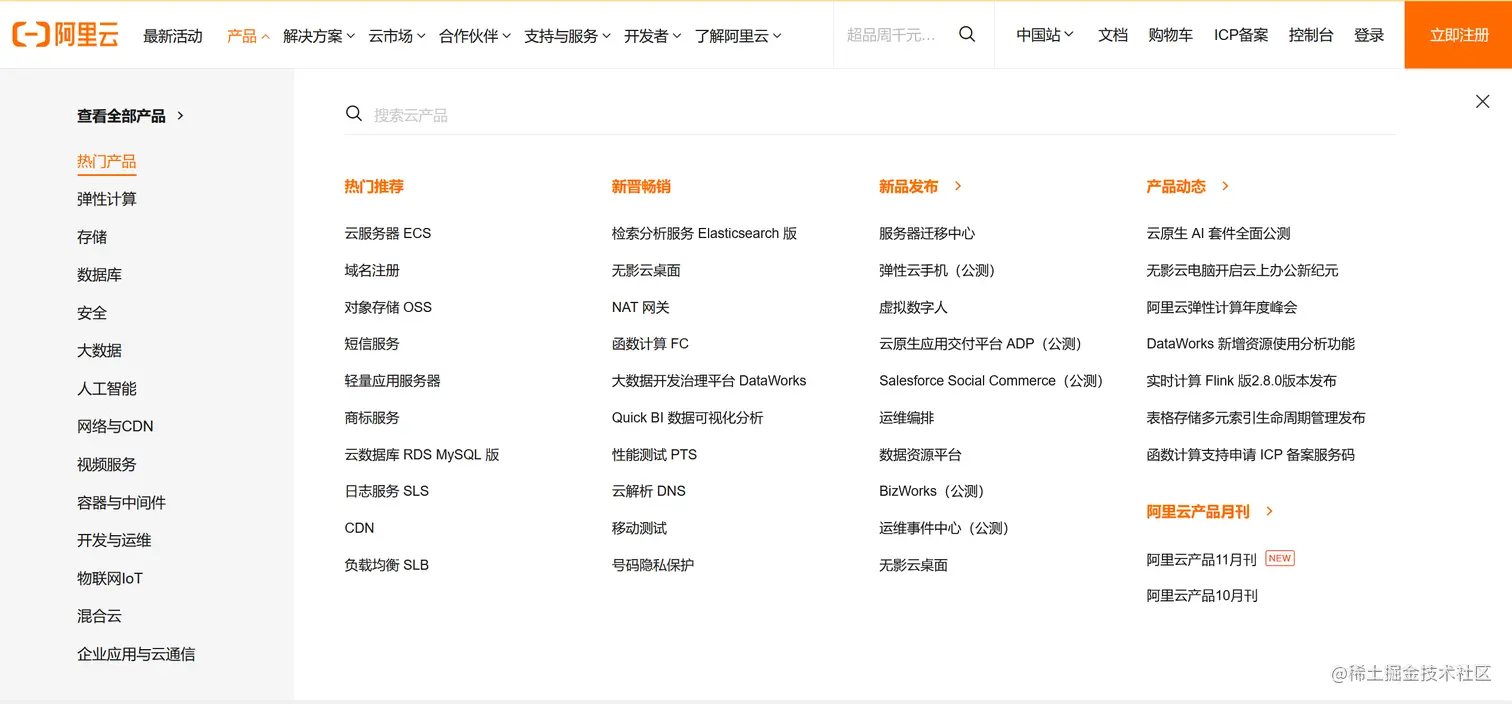This screenshot has width=1512, height=704.
Task: Open the ICP备案 link
Action: (1241, 35)
